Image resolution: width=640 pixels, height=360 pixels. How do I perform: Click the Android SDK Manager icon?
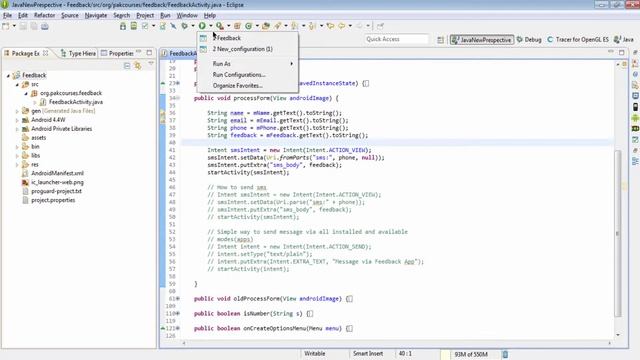pos(123,26)
